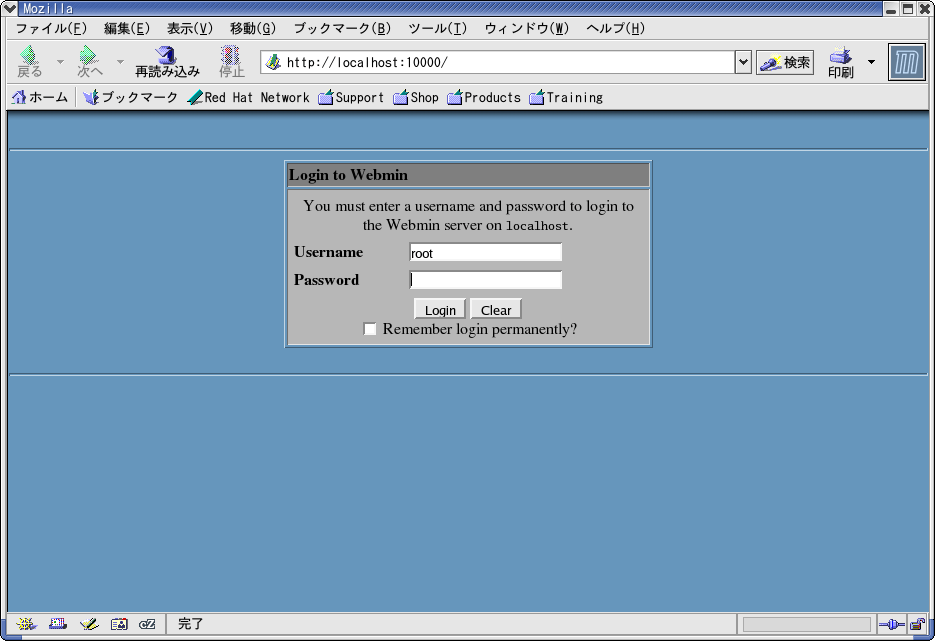Image resolution: width=935 pixels, height=641 pixels.
Task: Click the Login to Webmin heading
Action: (348, 175)
